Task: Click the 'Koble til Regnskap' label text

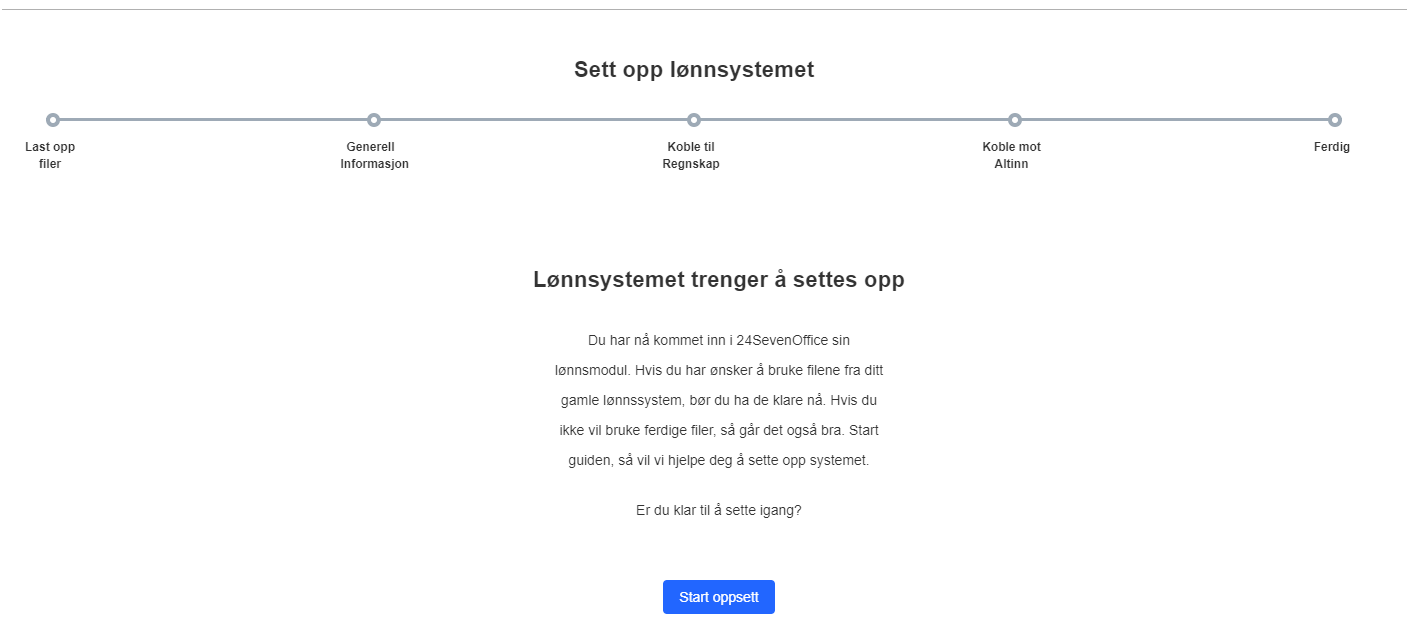Action: click(x=691, y=155)
